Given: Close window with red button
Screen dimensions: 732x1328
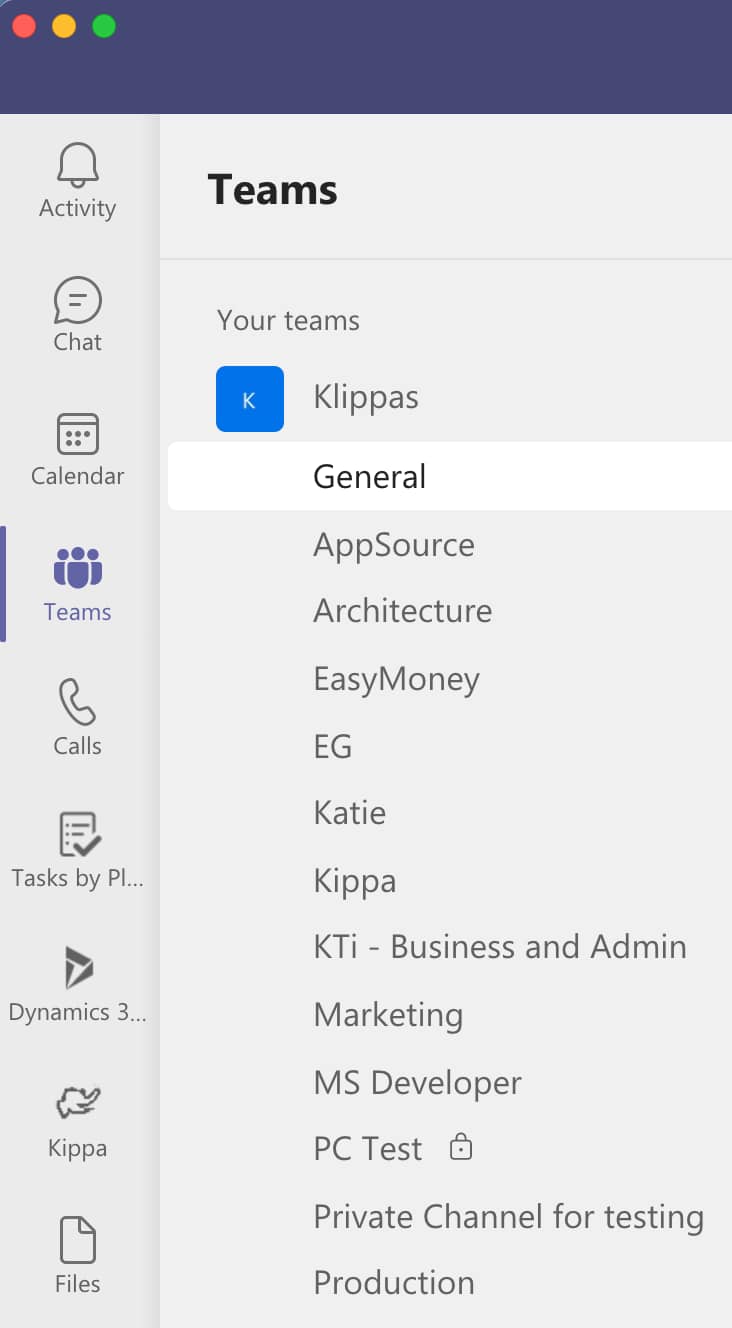Looking at the screenshot, I should 24,26.
